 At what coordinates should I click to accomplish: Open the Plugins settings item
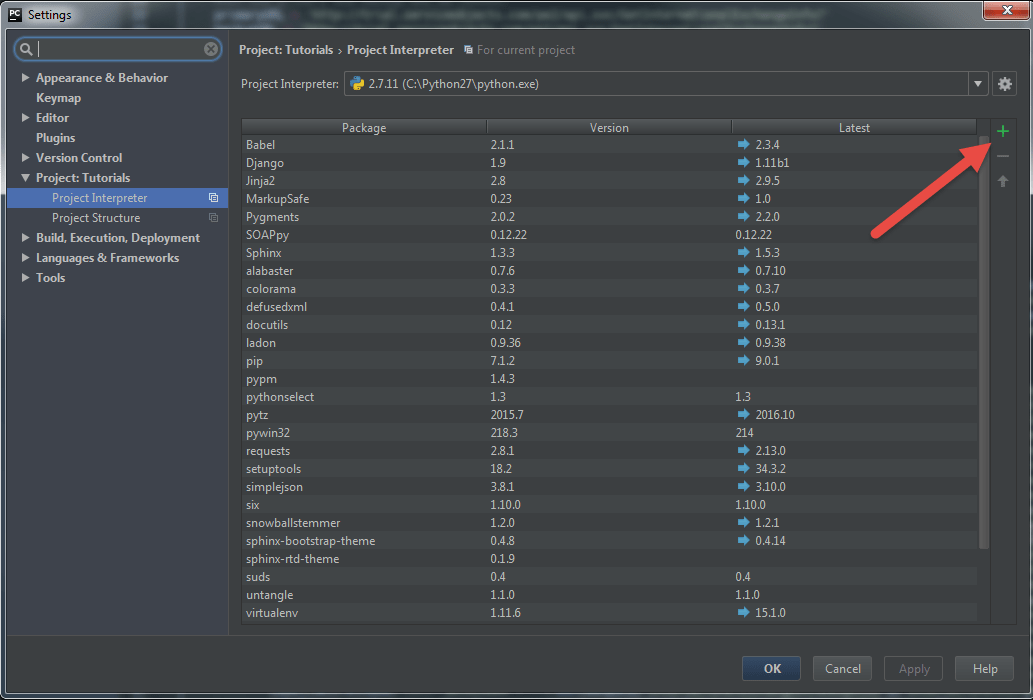55,138
